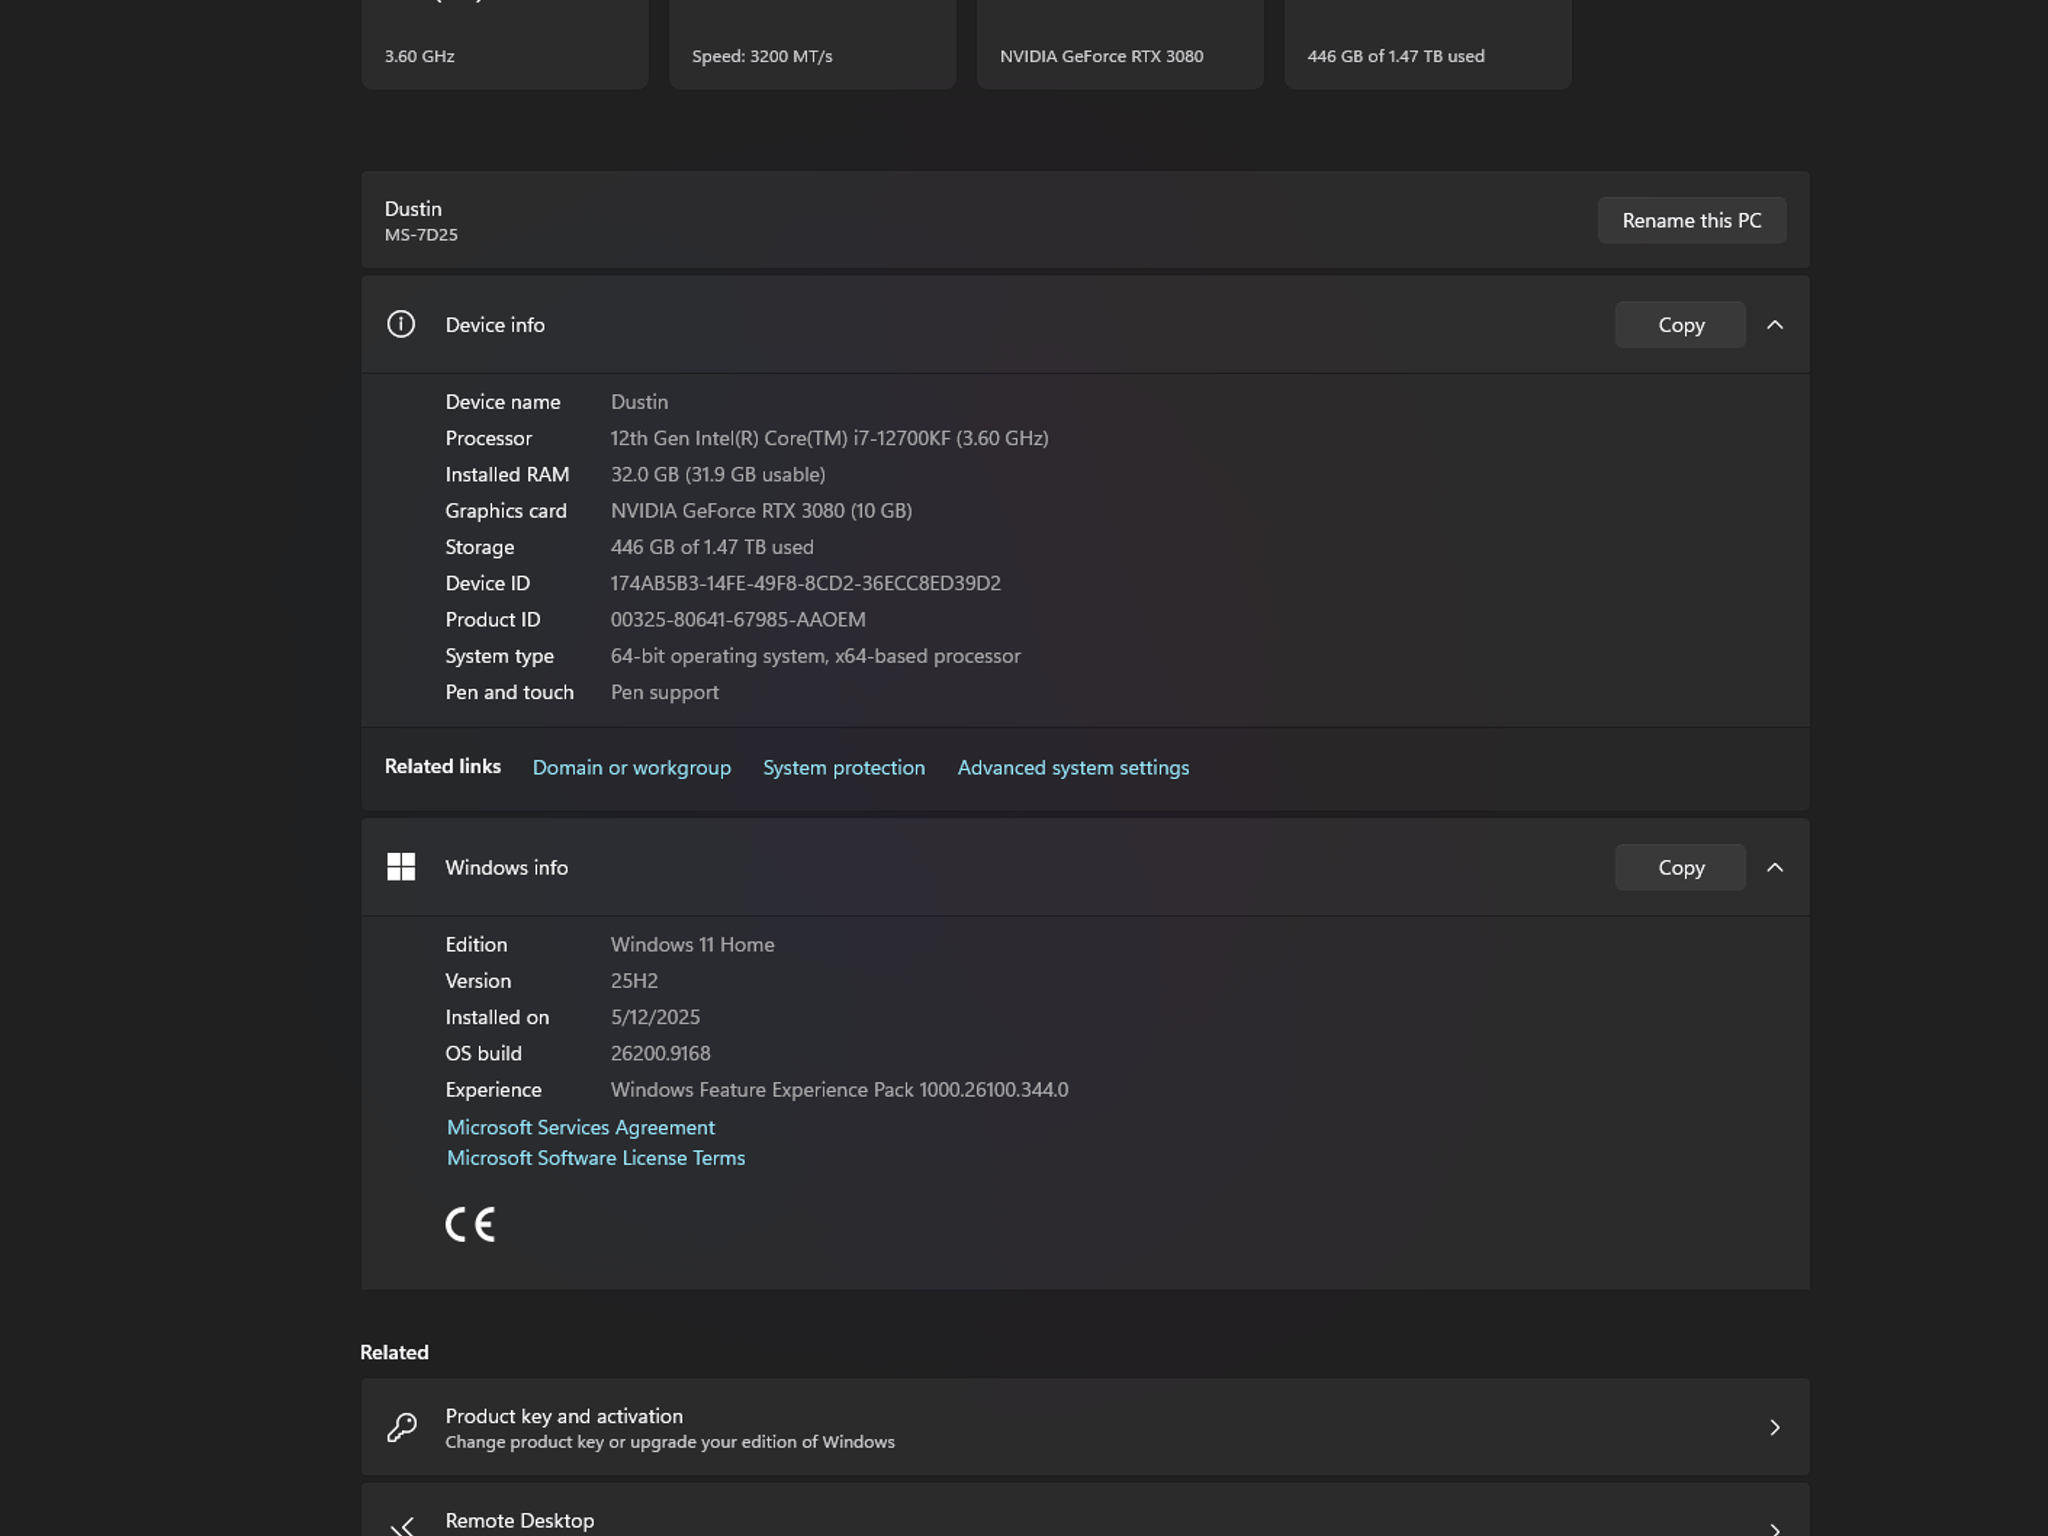Image resolution: width=2048 pixels, height=1536 pixels.
Task: Click the Related links label
Action: 443,766
